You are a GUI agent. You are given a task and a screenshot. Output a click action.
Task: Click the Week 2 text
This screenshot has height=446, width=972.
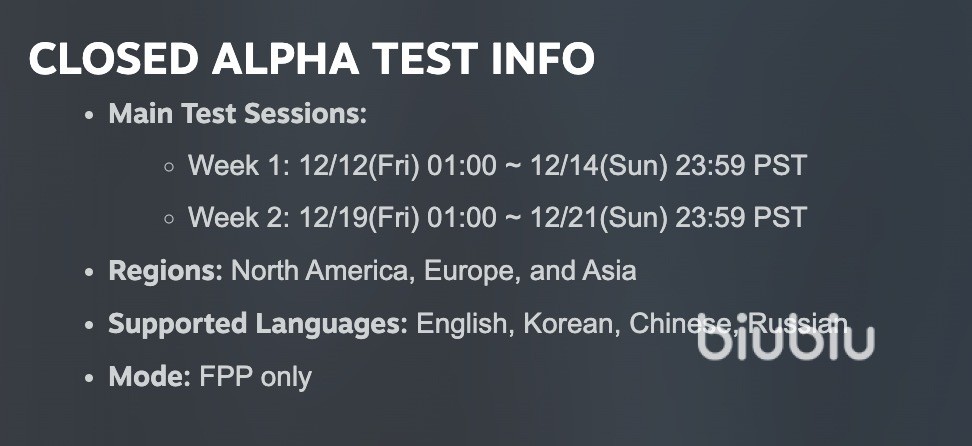tap(235, 218)
